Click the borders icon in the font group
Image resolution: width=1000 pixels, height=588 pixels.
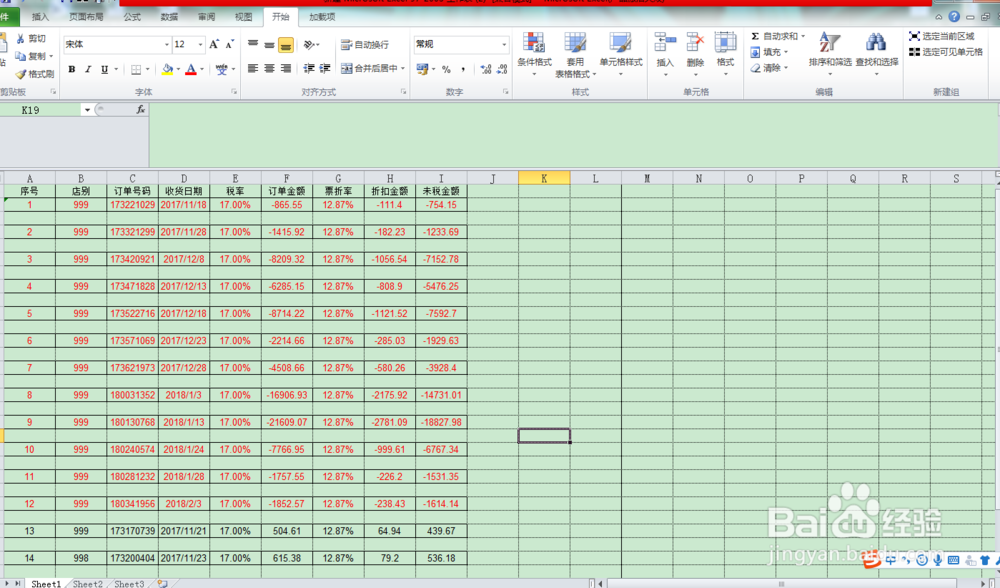click(136, 69)
